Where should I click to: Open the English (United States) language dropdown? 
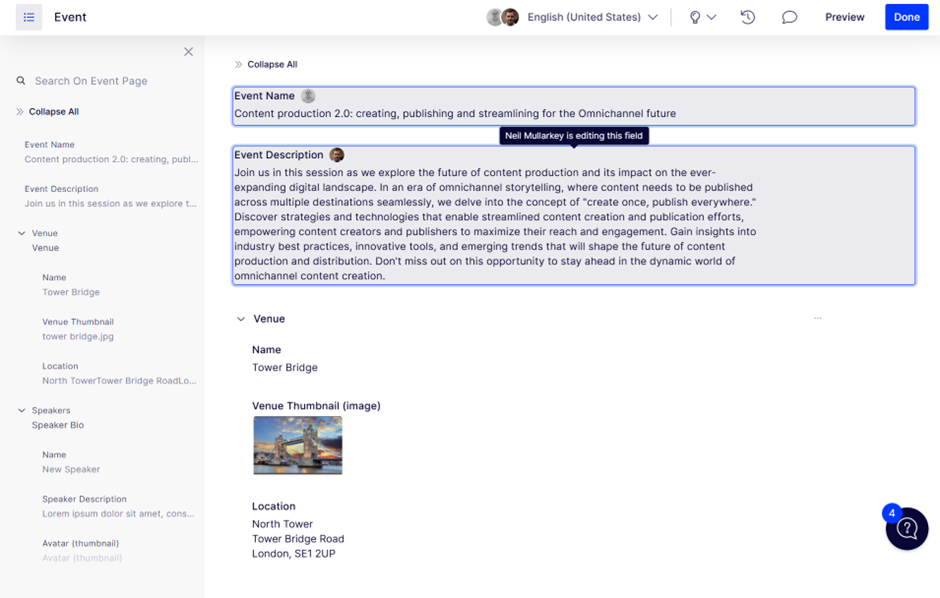pyautogui.click(x=592, y=17)
